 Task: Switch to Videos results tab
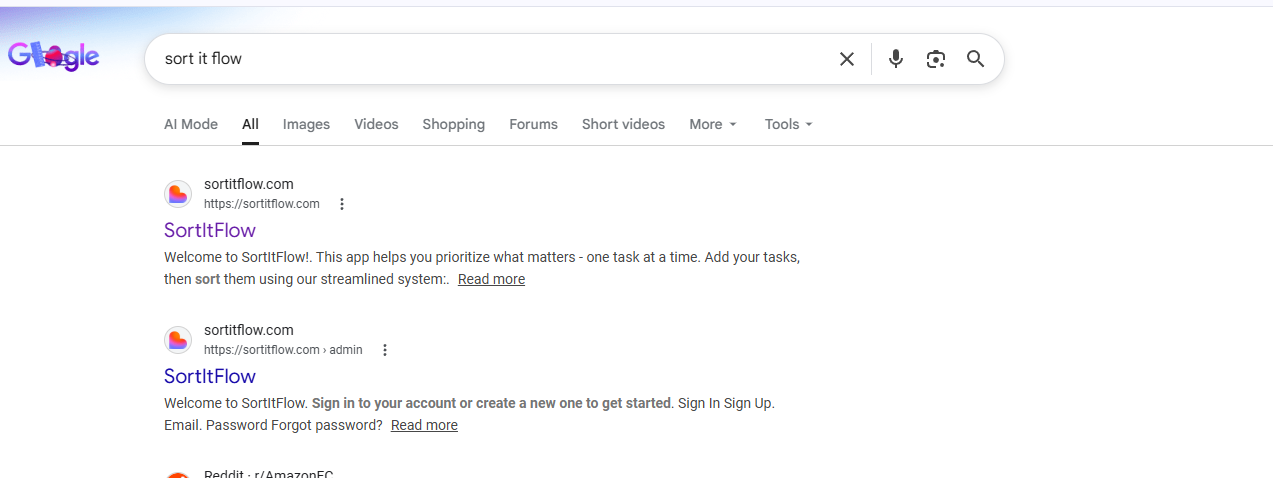[x=376, y=124]
